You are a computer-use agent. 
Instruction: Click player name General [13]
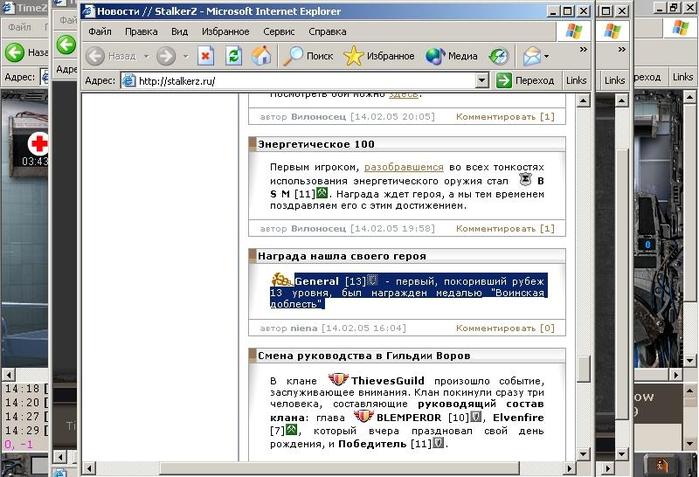pyautogui.click(x=330, y=281)
